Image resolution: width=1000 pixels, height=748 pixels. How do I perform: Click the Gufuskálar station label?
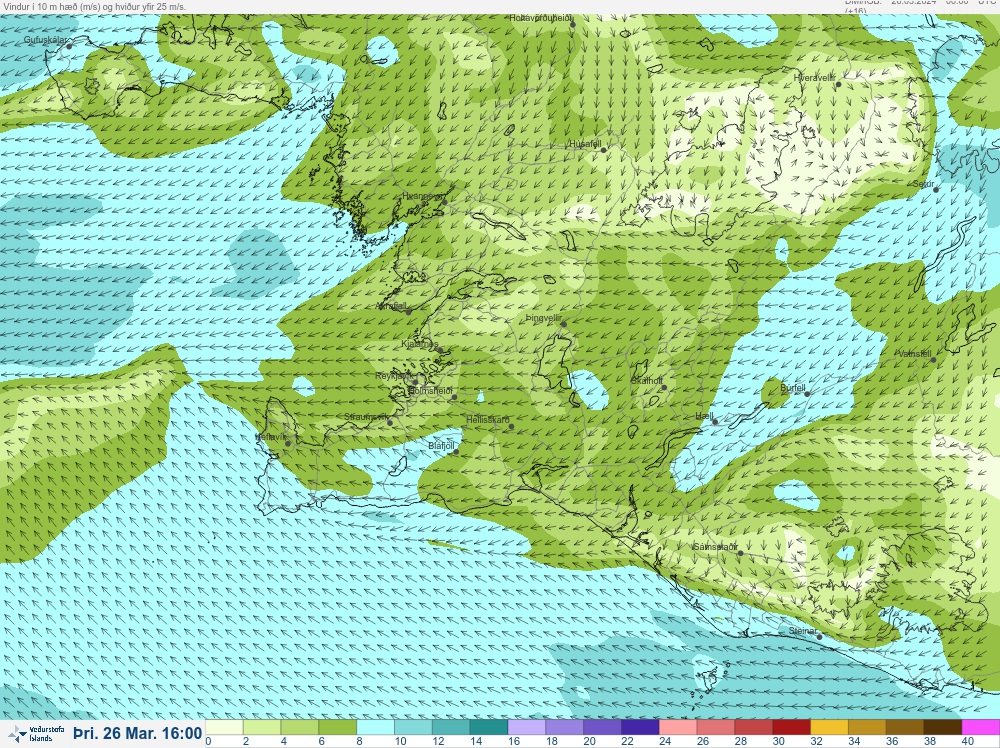(x=45, y=40)
